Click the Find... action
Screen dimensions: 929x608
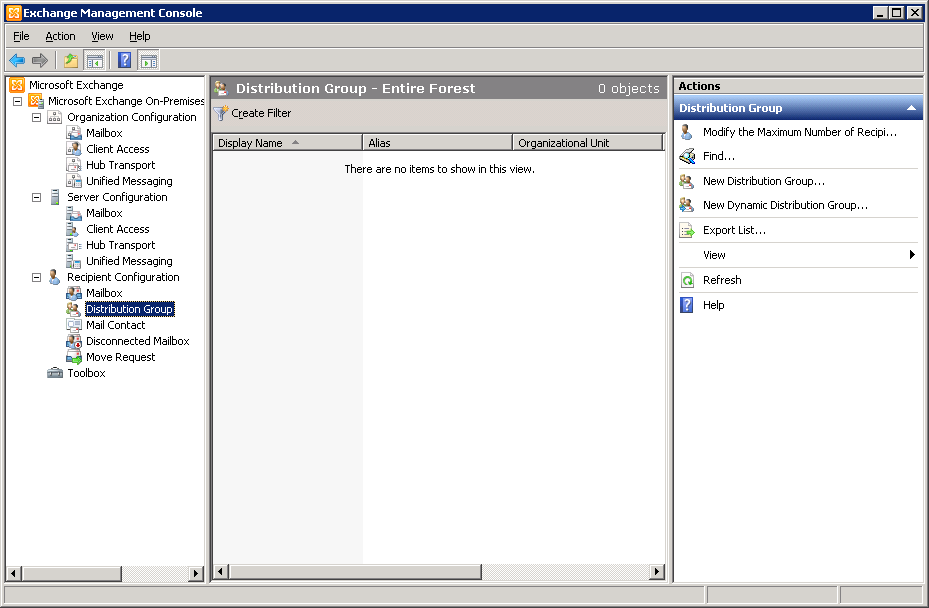pos(719,156)
